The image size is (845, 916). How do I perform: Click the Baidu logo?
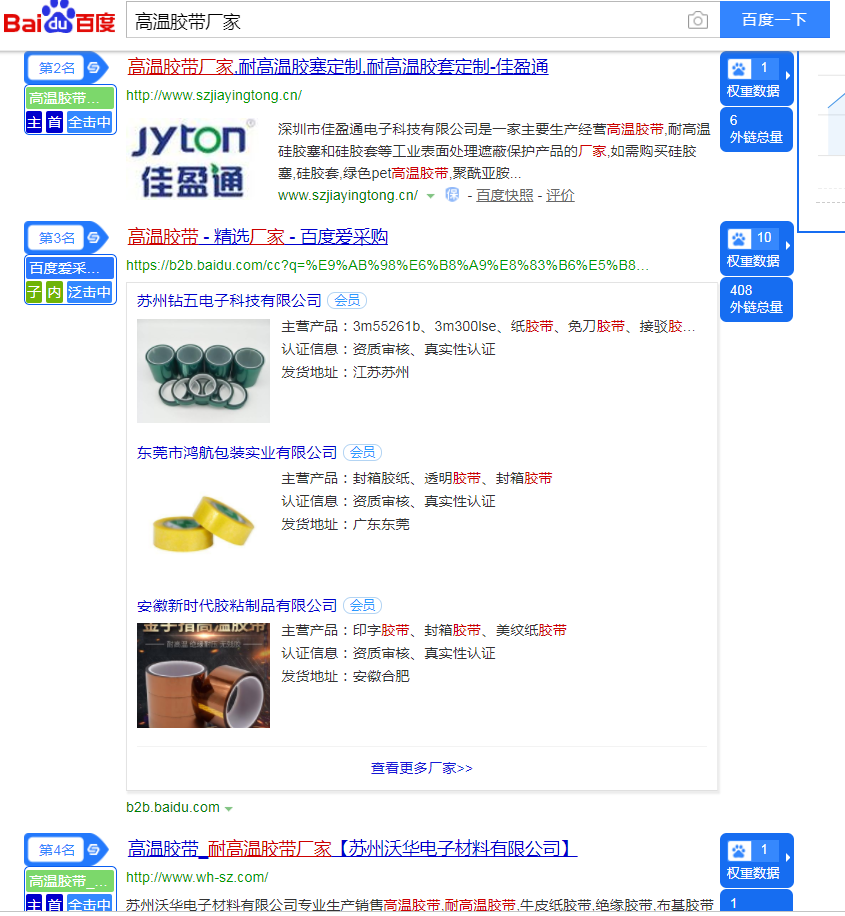[x=60, y=19]
